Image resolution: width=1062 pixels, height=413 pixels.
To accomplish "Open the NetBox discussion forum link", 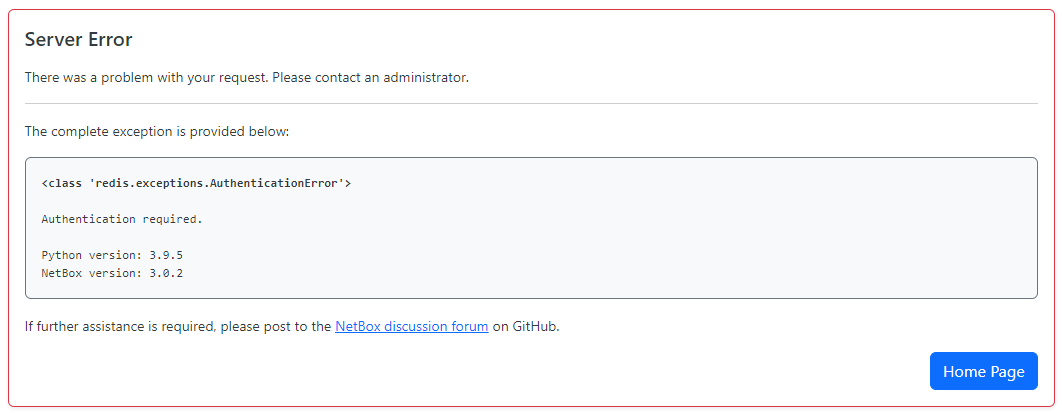I will pos(412,326).
